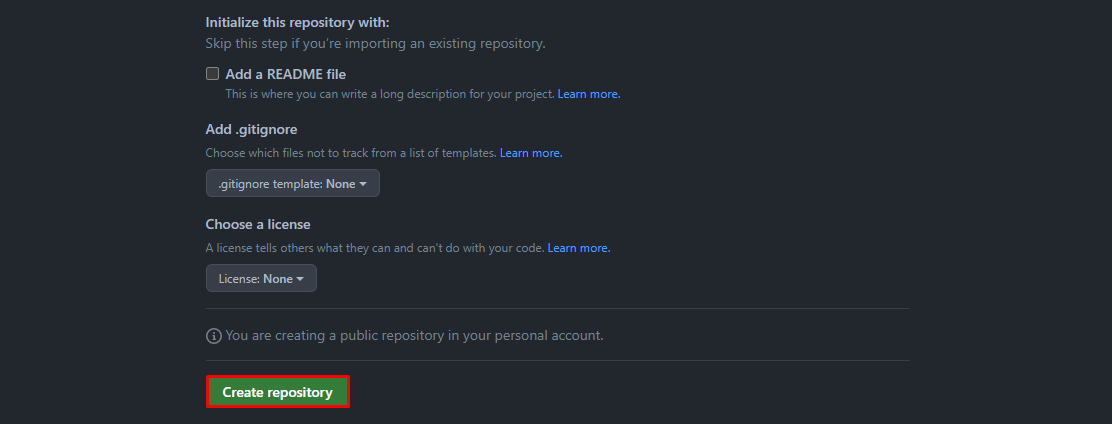Screen dimensions: 1112x424
Task: Click the "Choose a license" section heading
Action: (258, 224)
